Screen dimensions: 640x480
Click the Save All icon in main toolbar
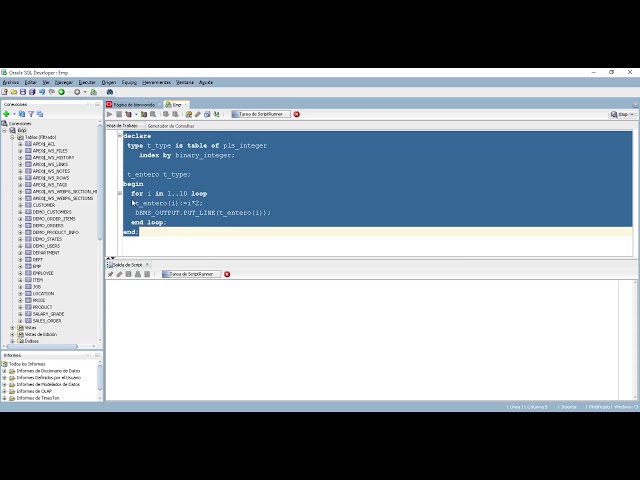point(32,92)
